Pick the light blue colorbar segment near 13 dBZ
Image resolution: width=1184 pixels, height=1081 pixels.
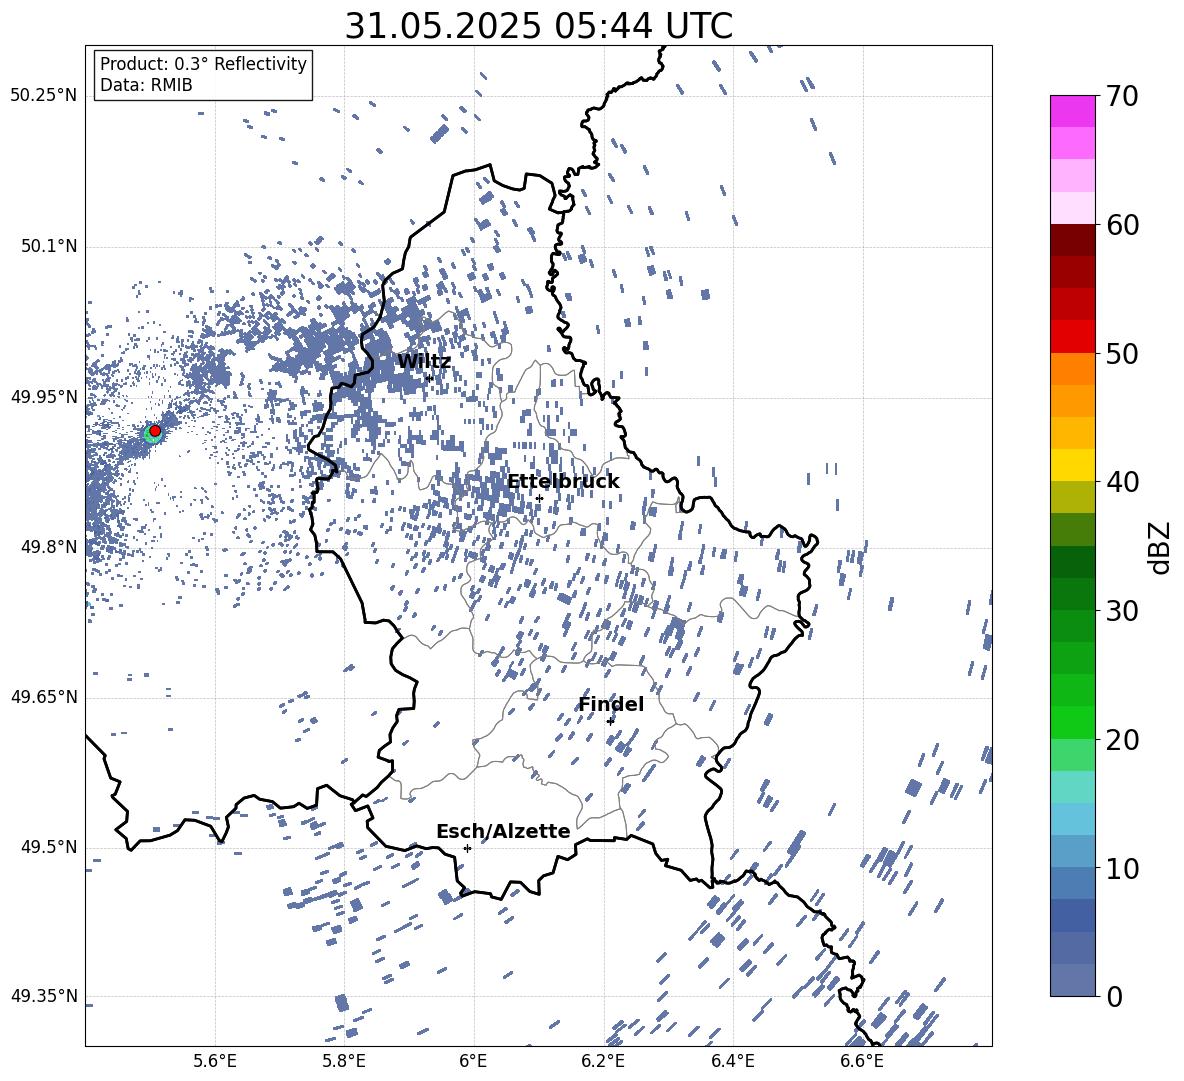click(x=1072, y=819)
